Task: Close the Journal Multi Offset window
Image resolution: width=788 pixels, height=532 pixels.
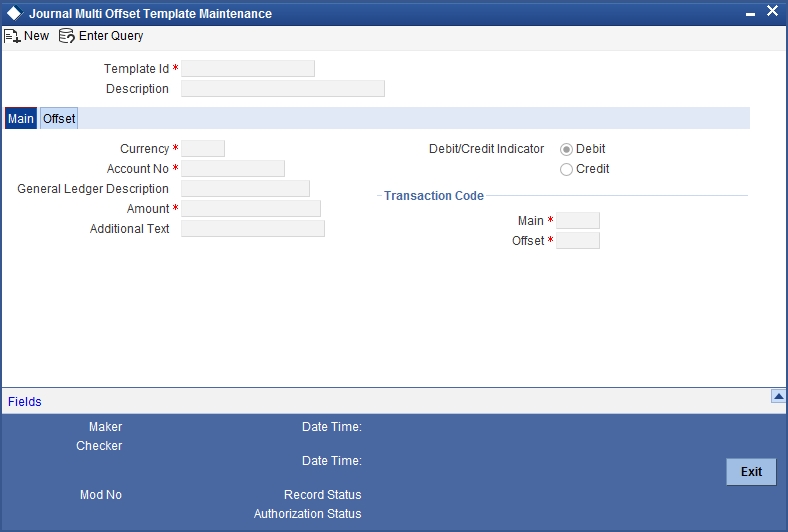Action: (773, 11)
